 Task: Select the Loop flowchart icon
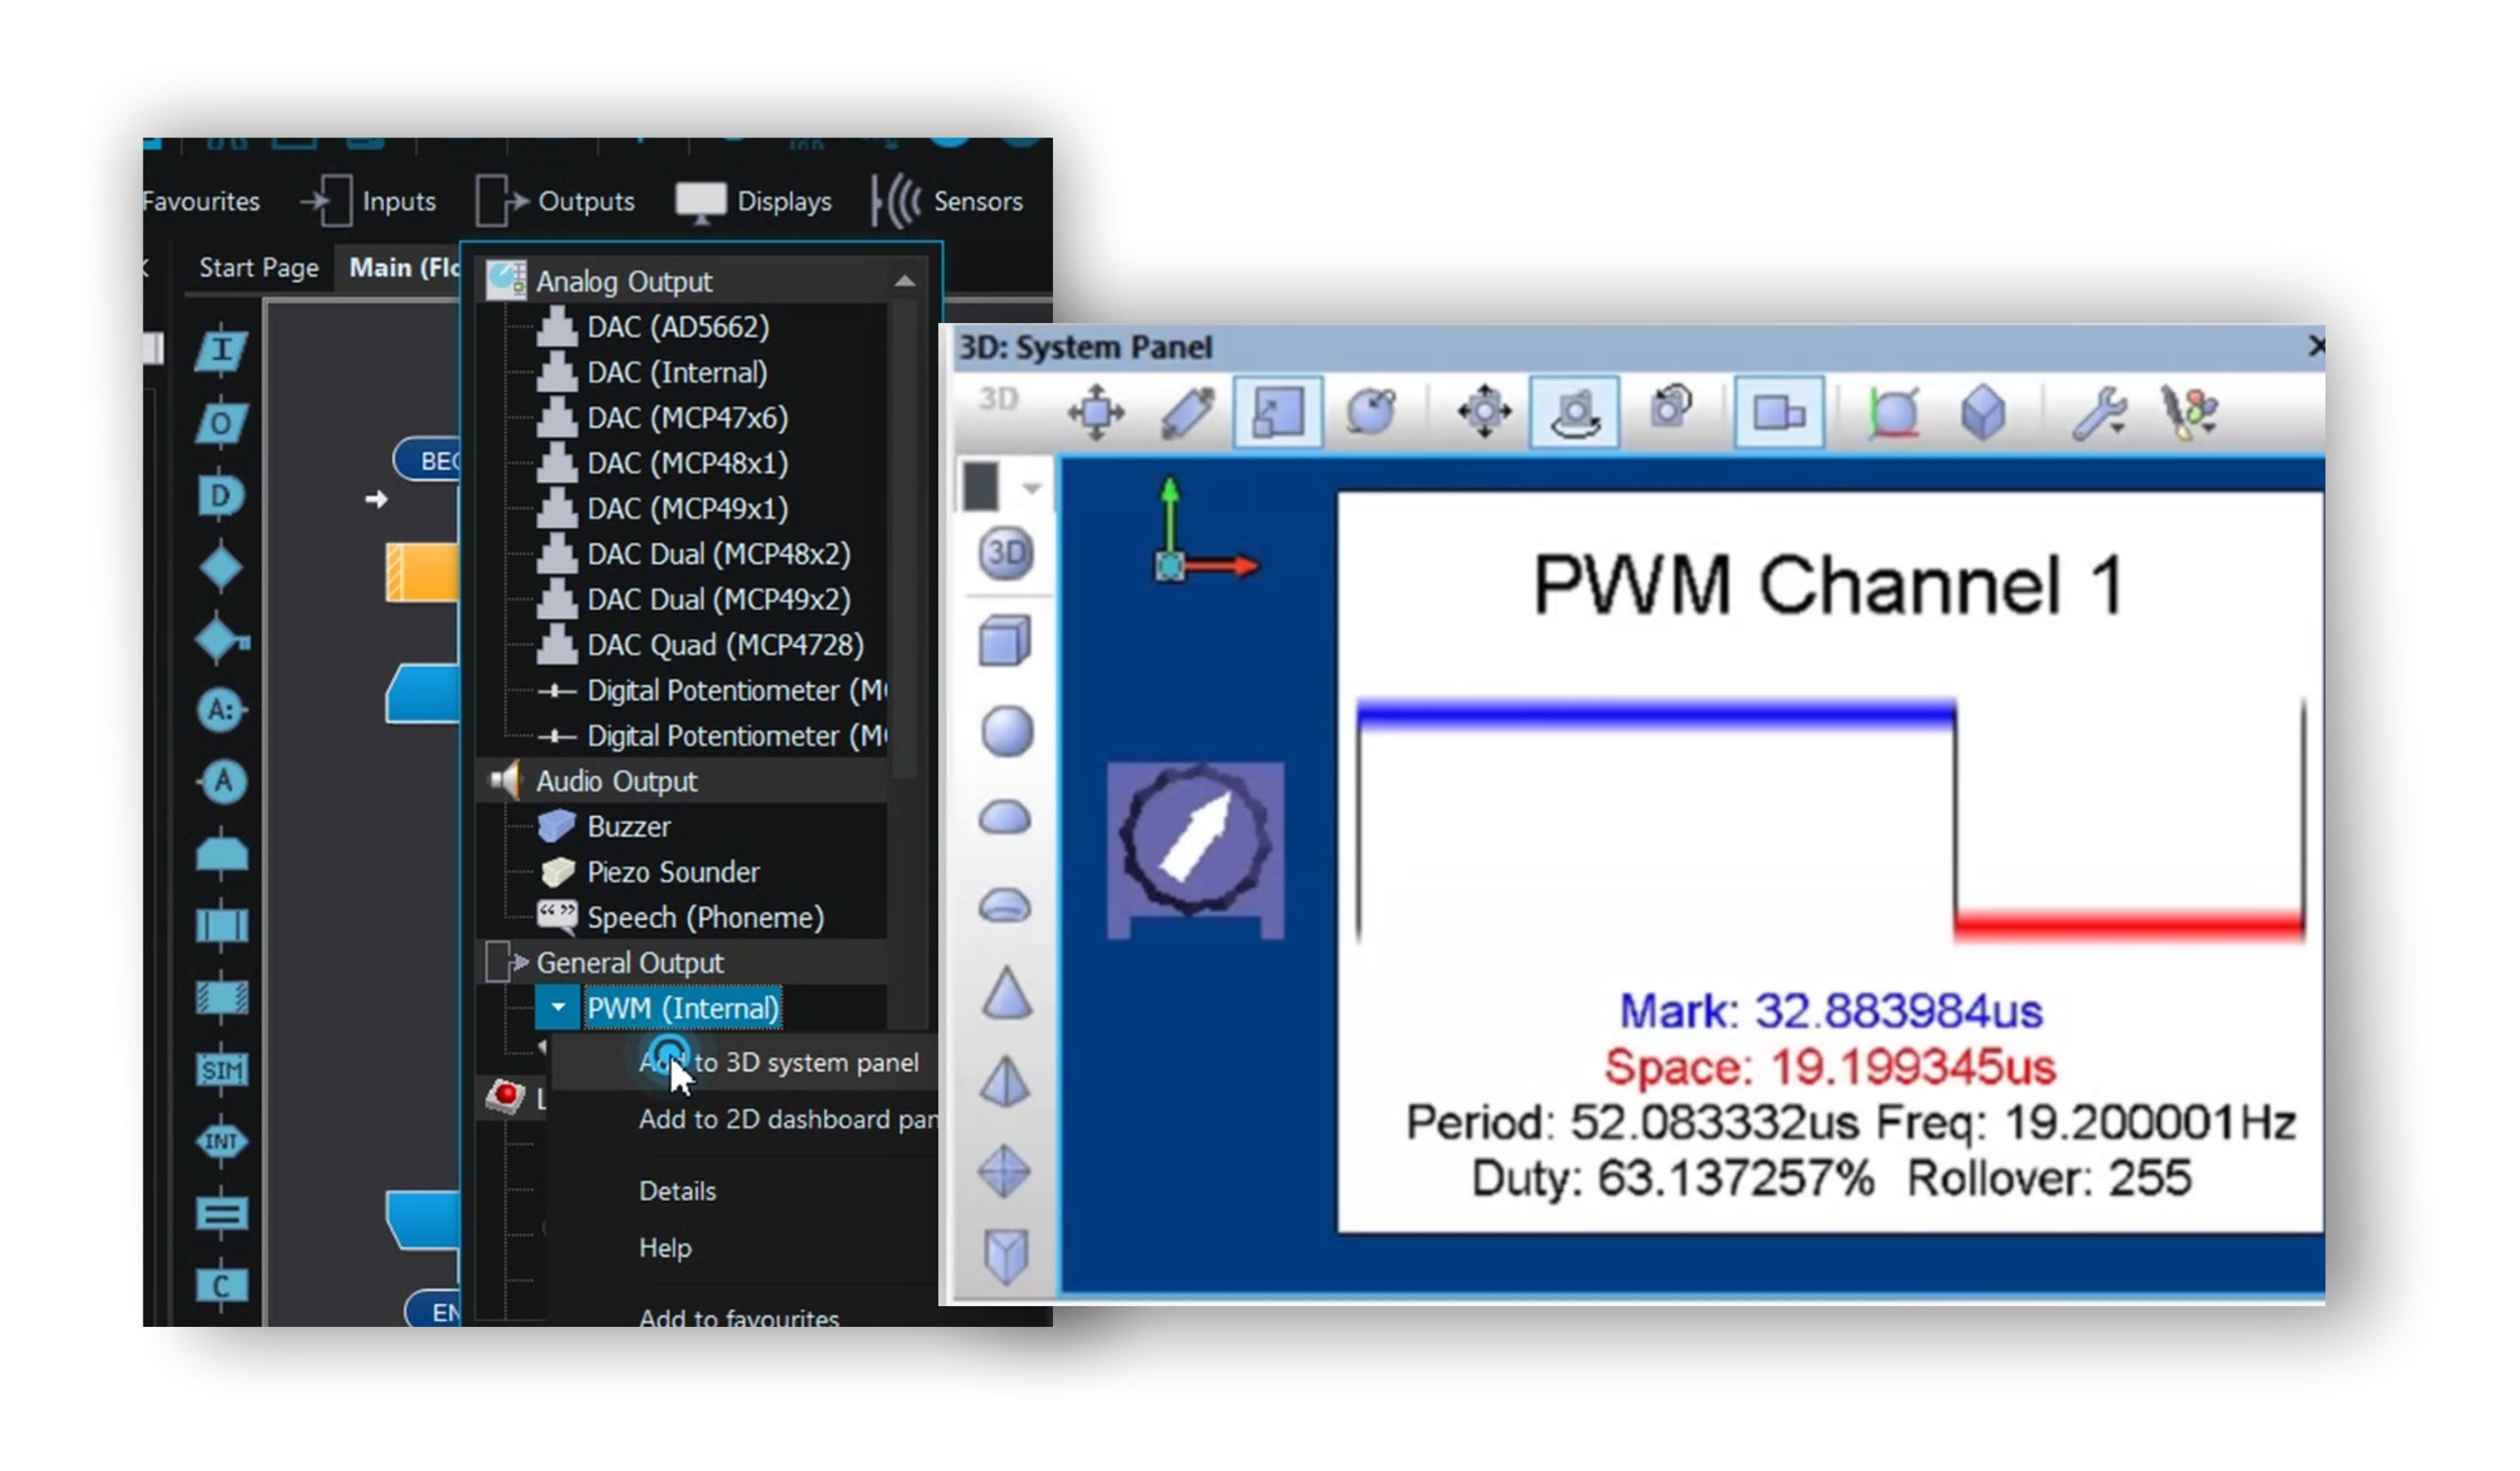[221, 854]
